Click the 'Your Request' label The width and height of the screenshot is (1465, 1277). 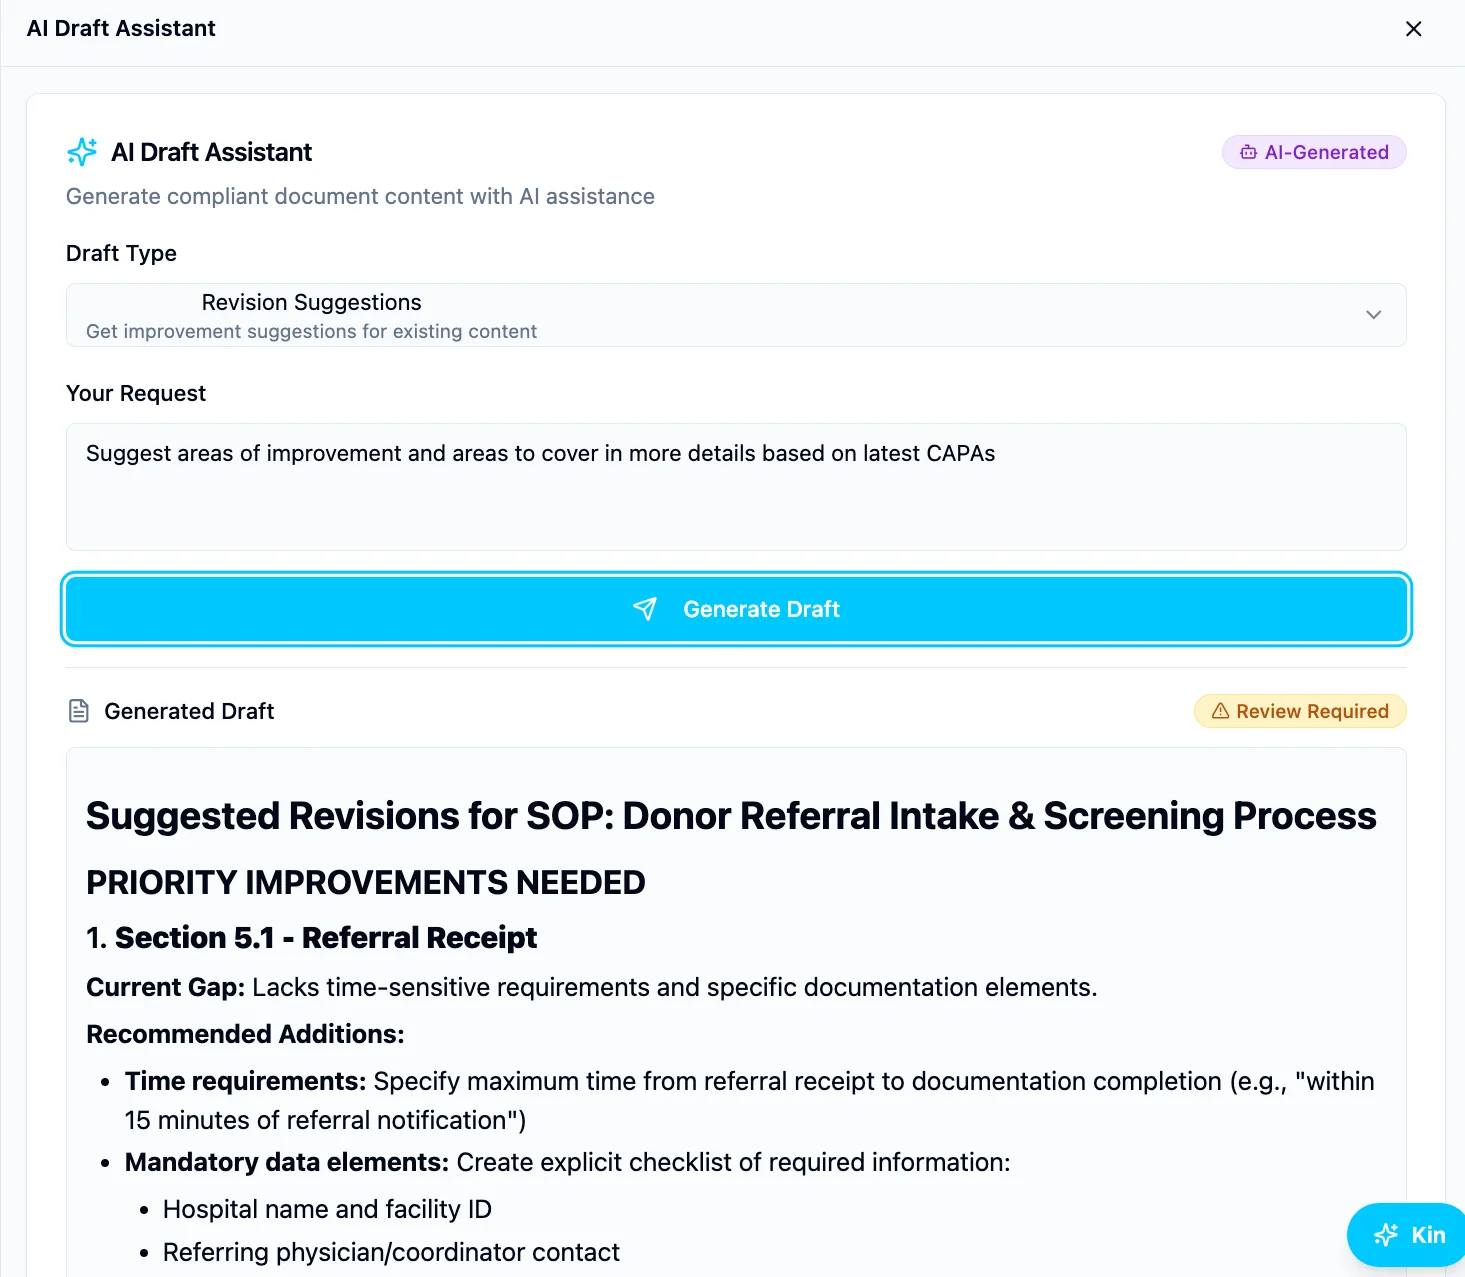pyautogui.click(x=136, y=393)
